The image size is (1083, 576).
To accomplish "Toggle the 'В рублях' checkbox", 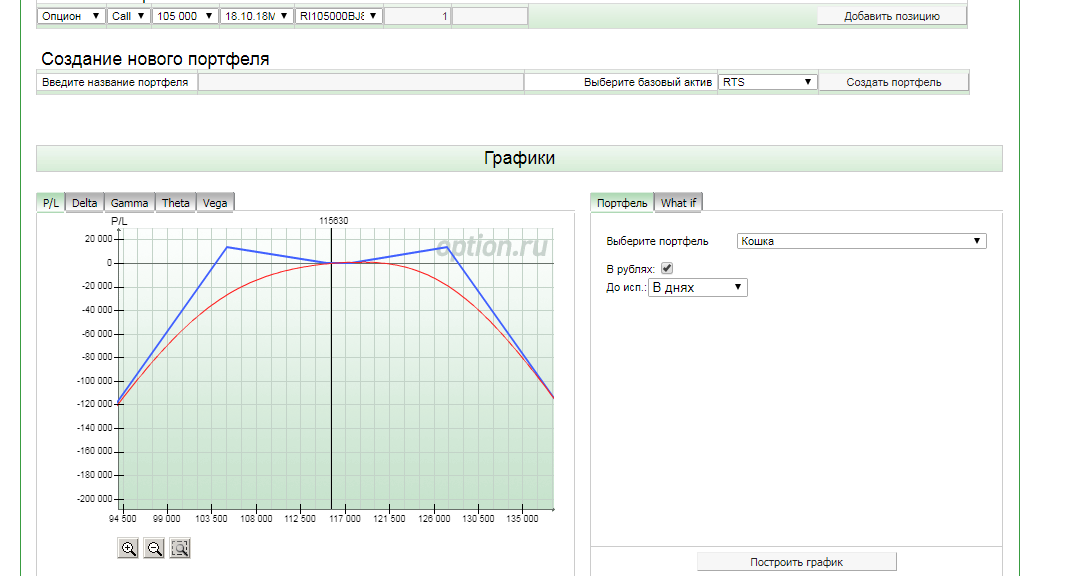I will tap(667, 268).
